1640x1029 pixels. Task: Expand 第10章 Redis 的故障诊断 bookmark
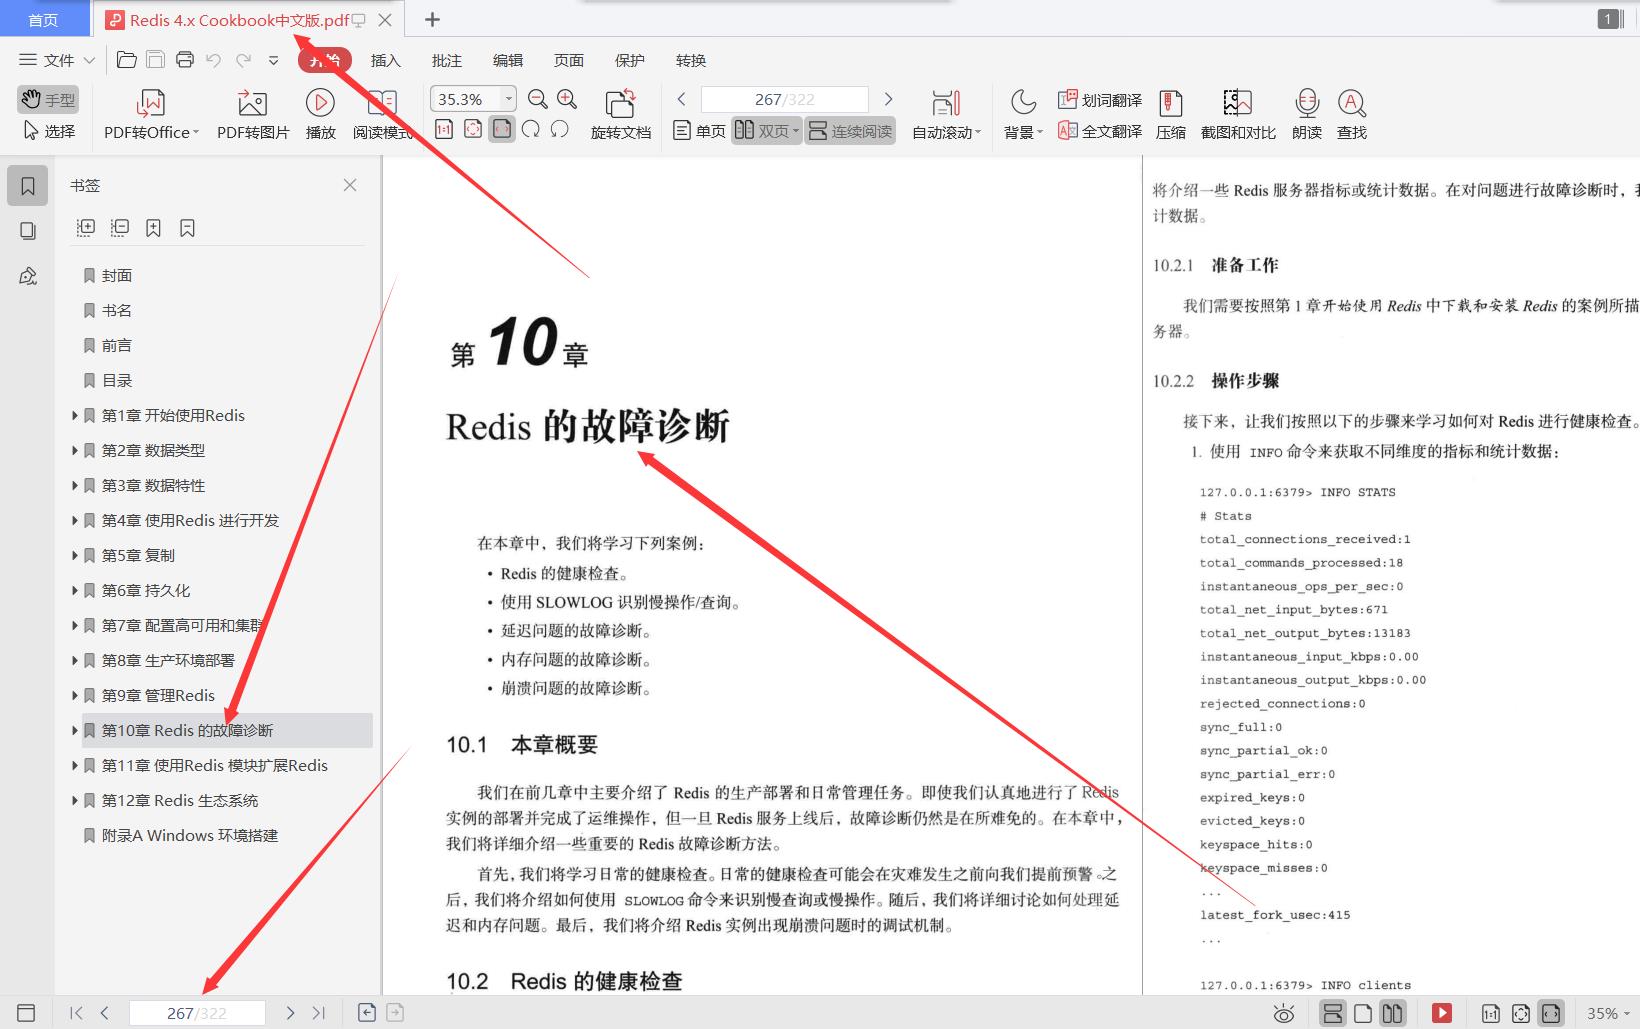click(75, 730)
